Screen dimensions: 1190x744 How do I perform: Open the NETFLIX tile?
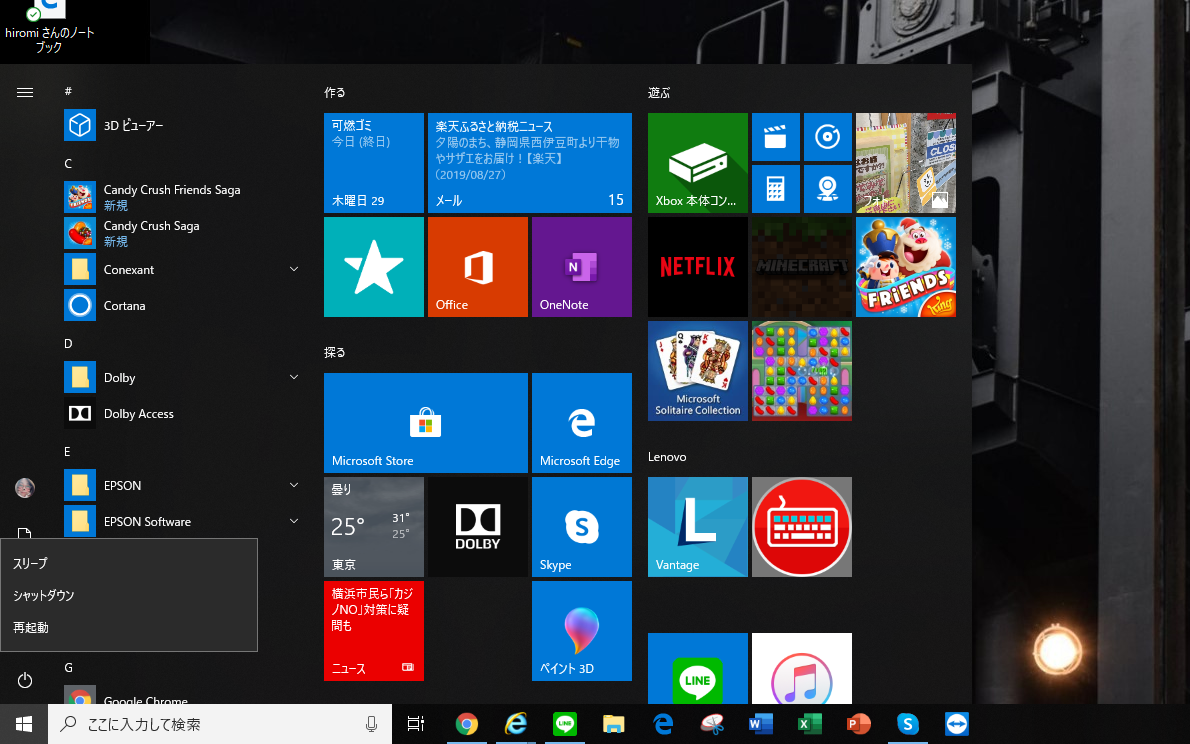pyautogui.click(x=697, y=266)
